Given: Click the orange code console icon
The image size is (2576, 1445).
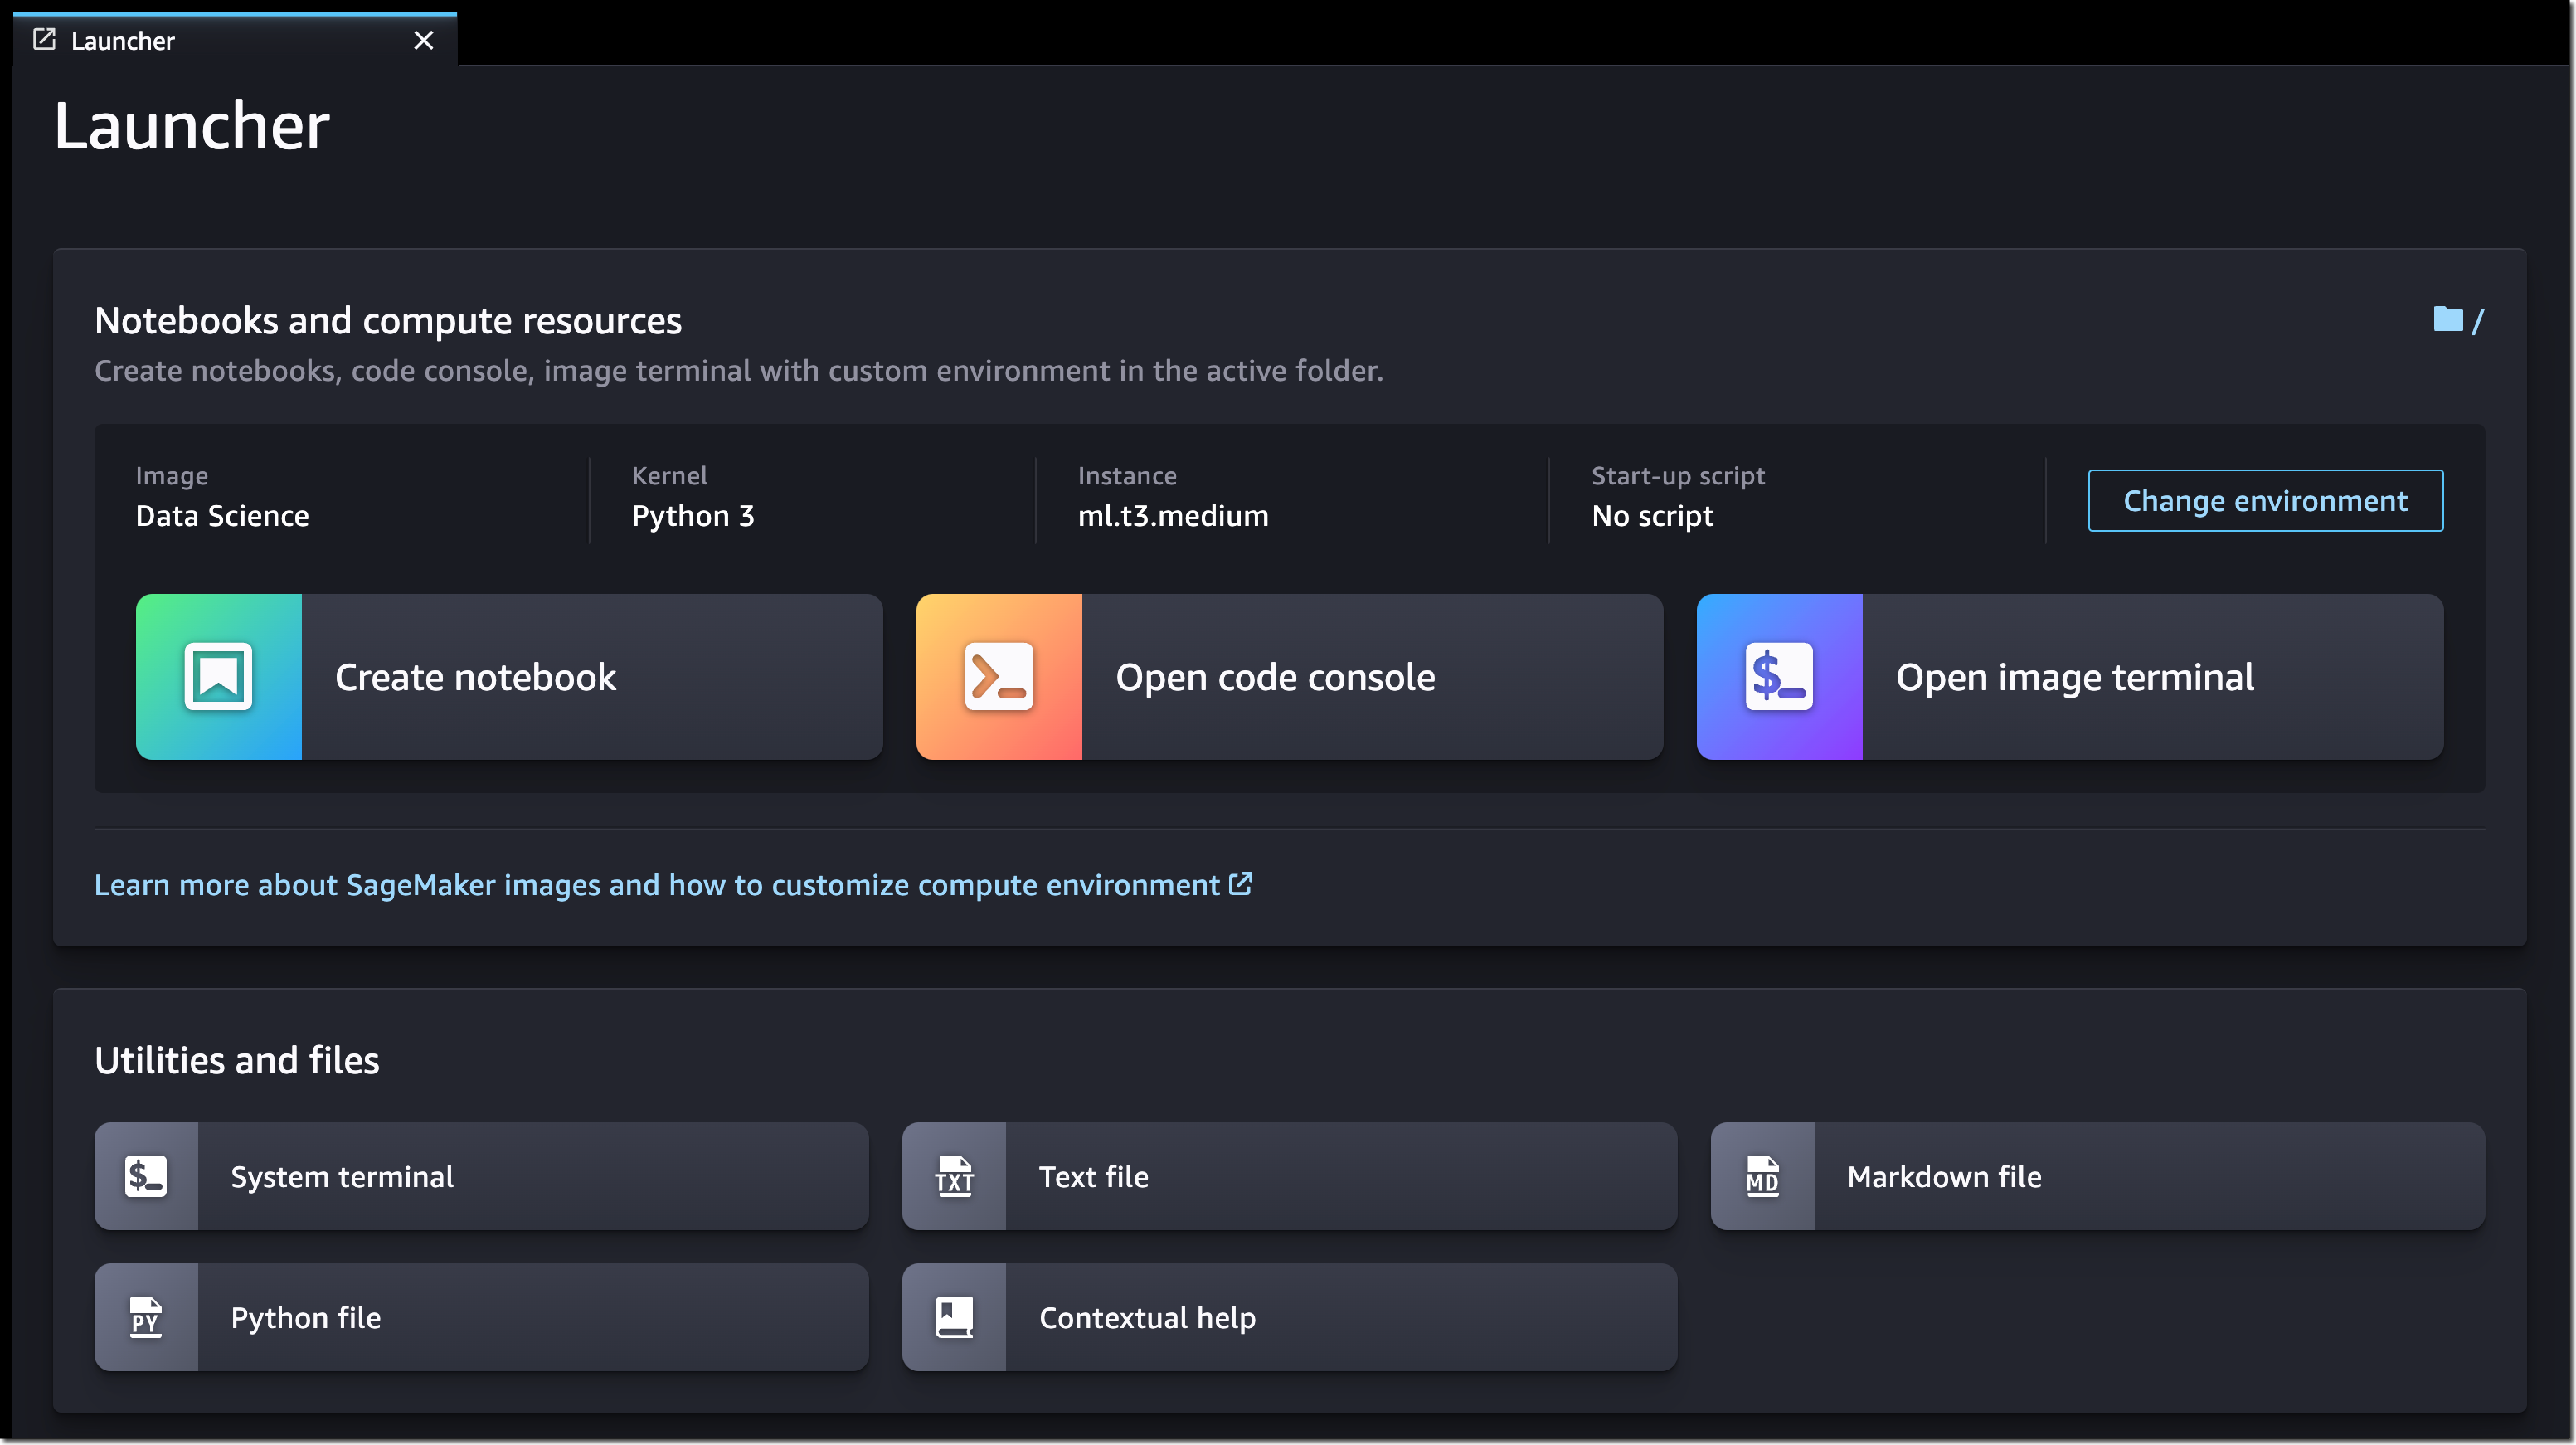Looking at the screenshot, I should pyautogui.click(x=998, y=677).
